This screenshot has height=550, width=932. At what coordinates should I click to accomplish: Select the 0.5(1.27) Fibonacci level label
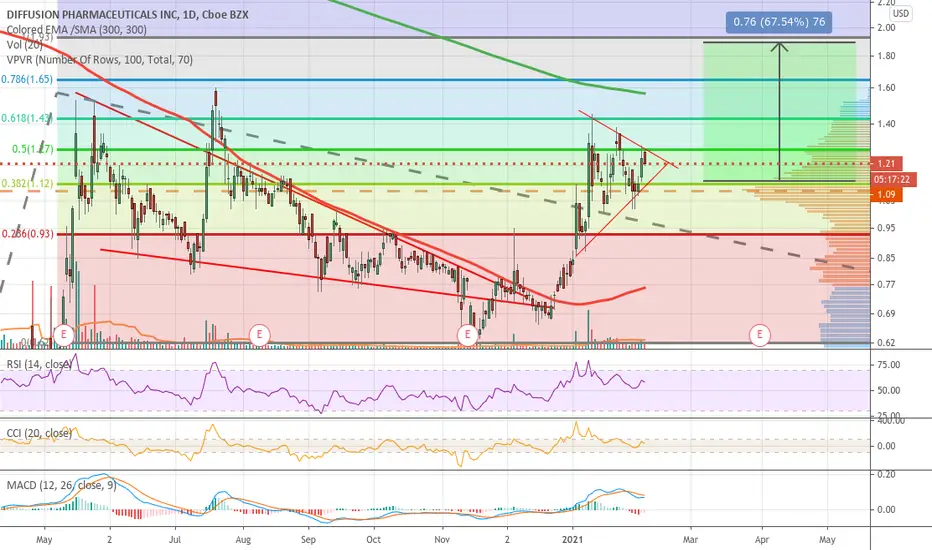tap(33, 149)
